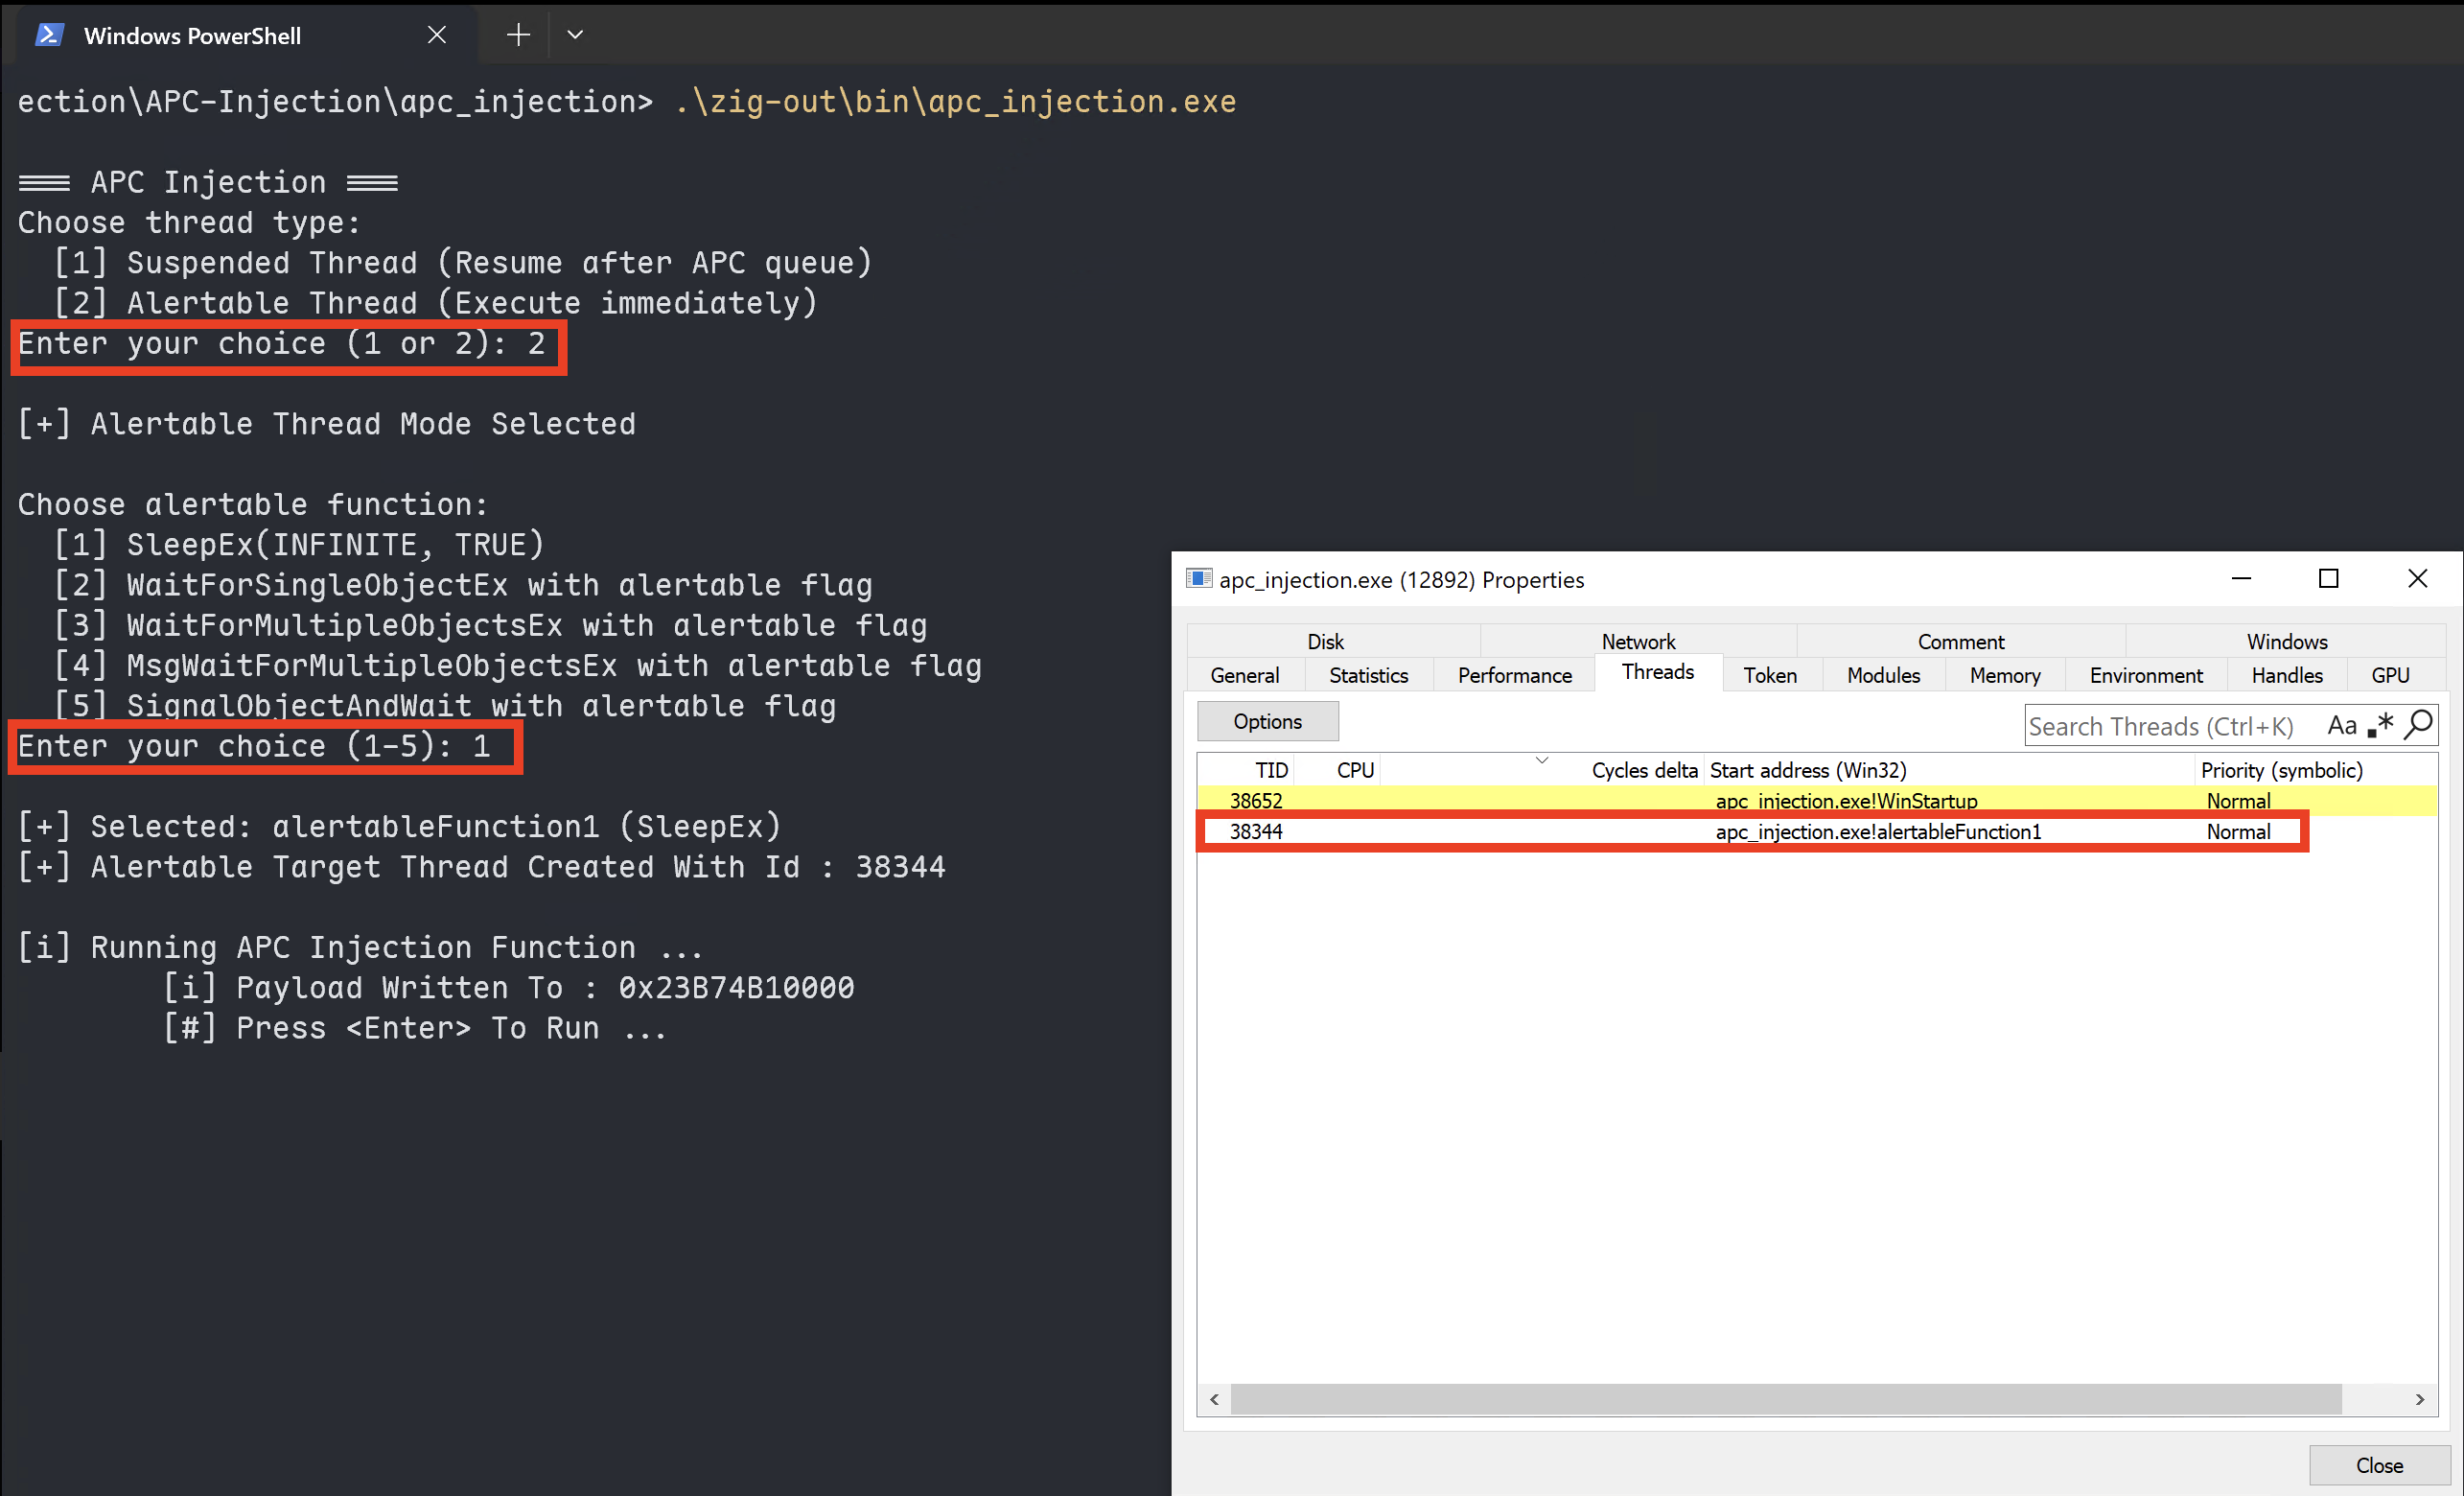Maximize the Properties window
The width and height of the screenshot is (2464, 1496).
[x=2328, y=579]
